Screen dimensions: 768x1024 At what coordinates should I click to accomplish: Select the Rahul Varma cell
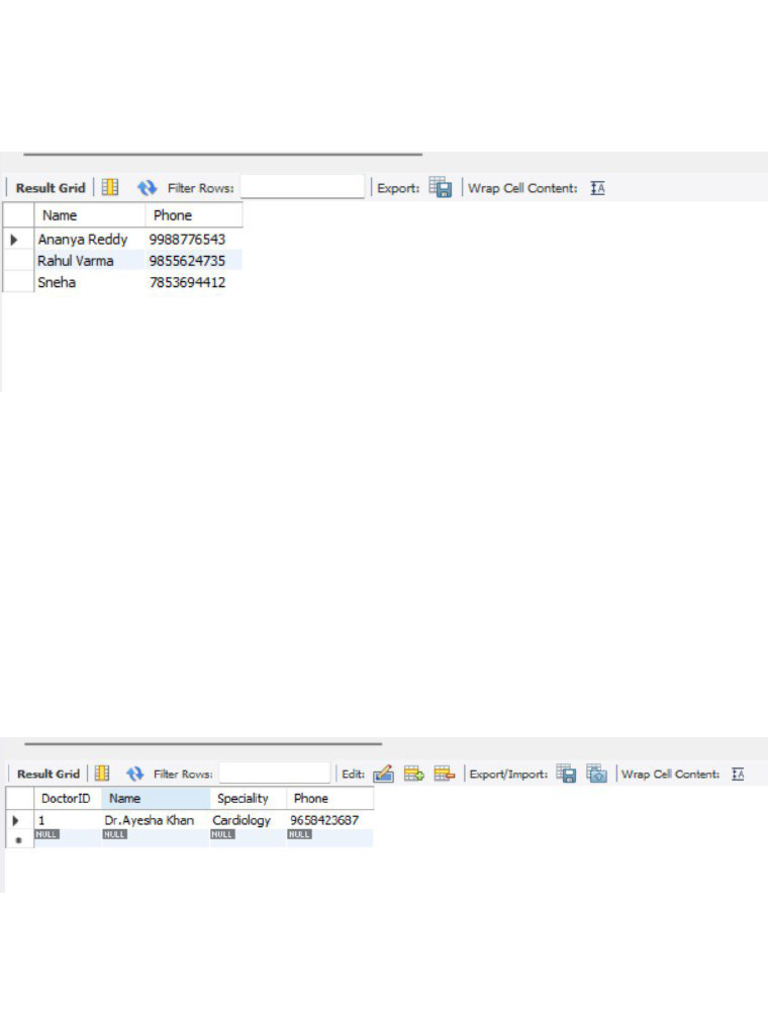[89, 261]
